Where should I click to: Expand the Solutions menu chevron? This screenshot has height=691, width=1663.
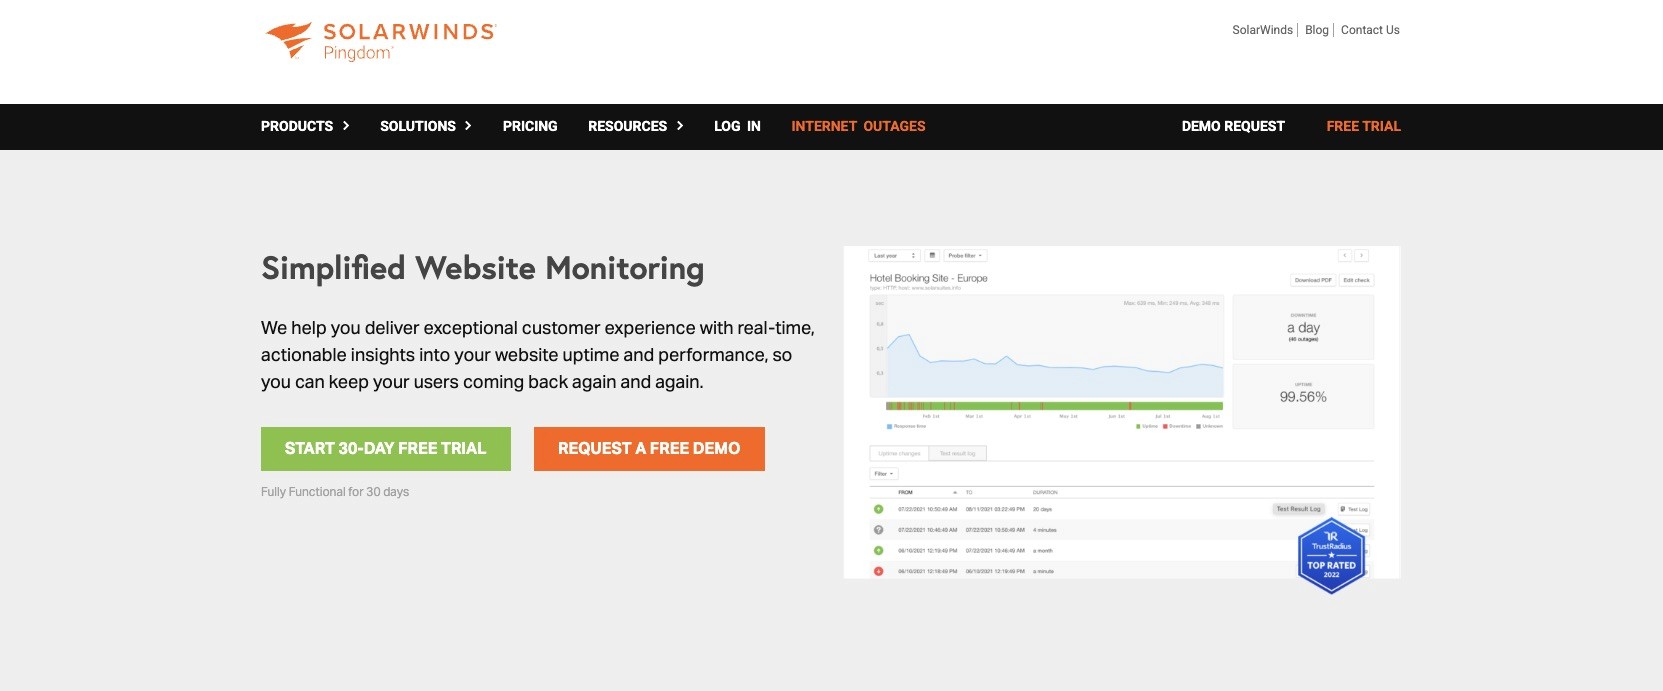[x=468, y=126]
